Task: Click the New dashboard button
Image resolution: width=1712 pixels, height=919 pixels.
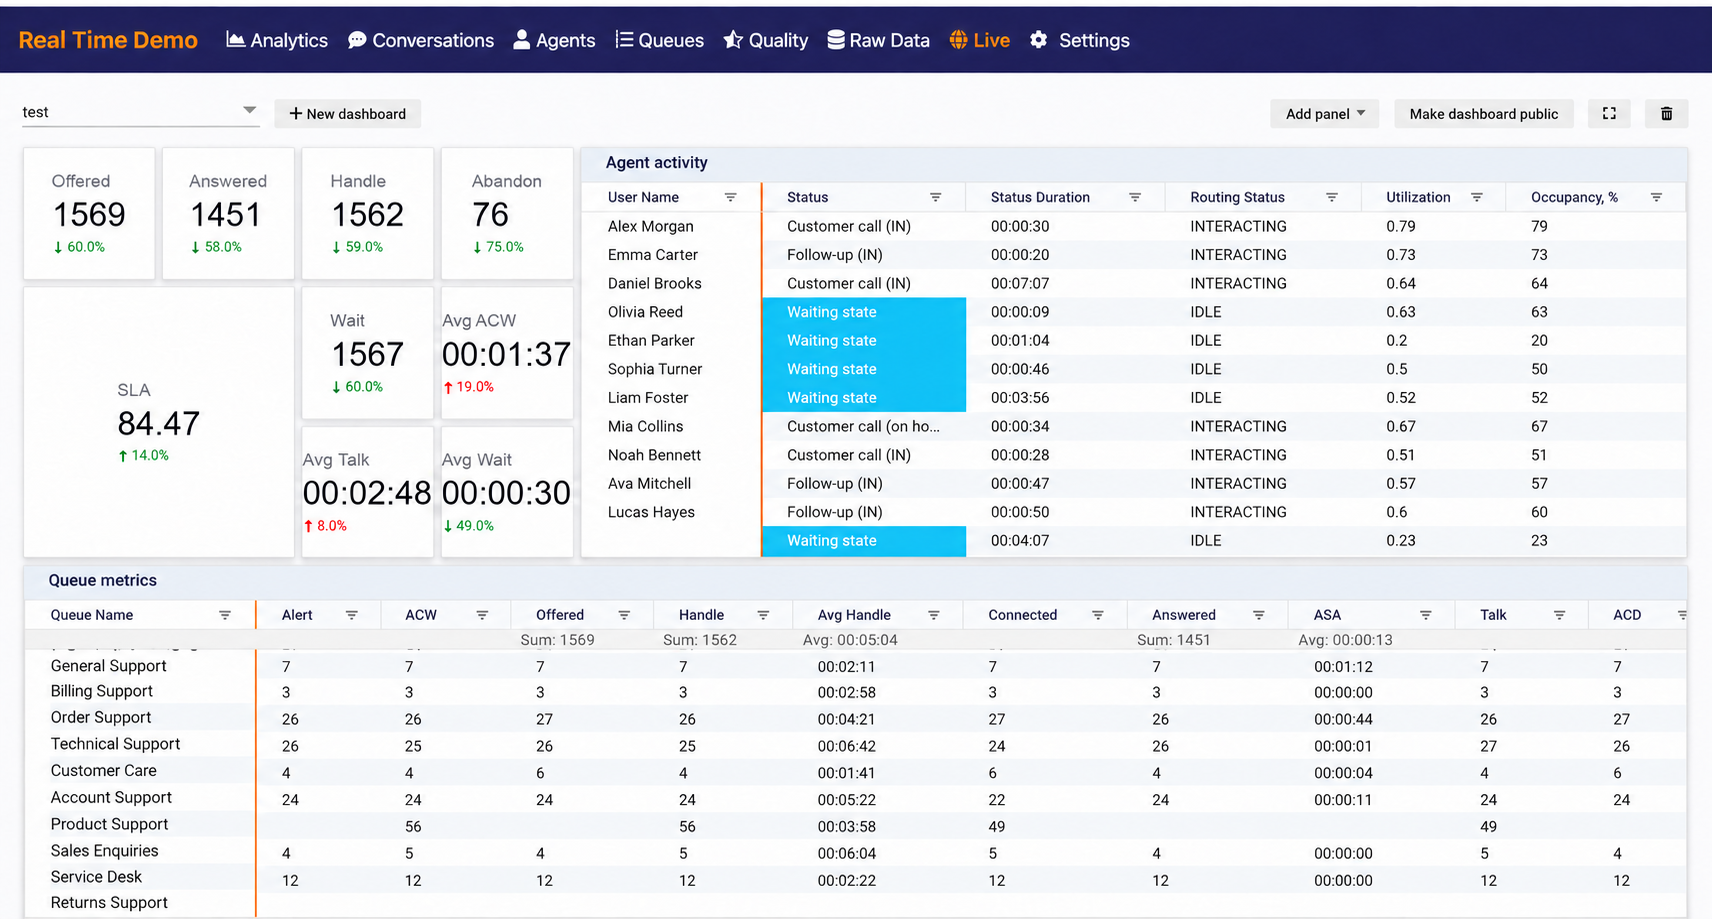Action: (x=348, y=114)
